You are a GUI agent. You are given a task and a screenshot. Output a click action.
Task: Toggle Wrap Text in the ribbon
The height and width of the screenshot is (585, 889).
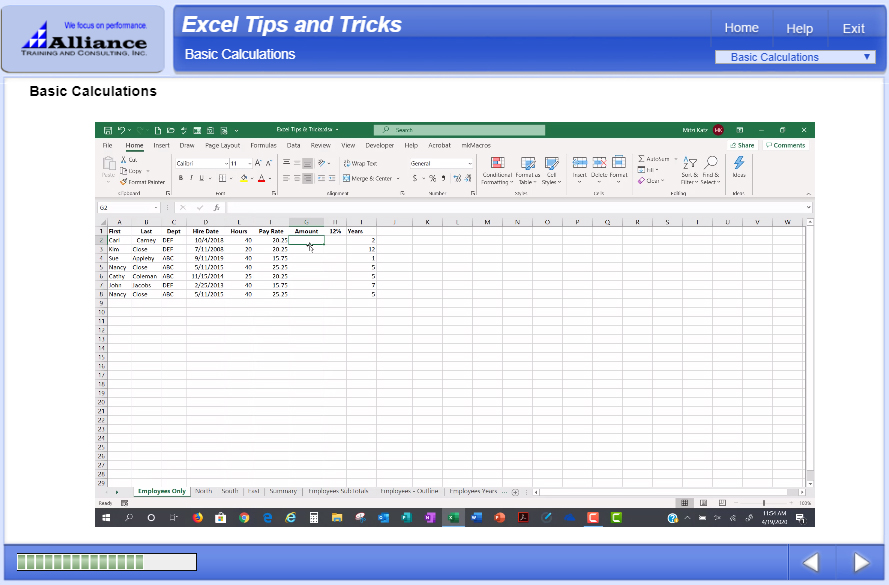360,163
